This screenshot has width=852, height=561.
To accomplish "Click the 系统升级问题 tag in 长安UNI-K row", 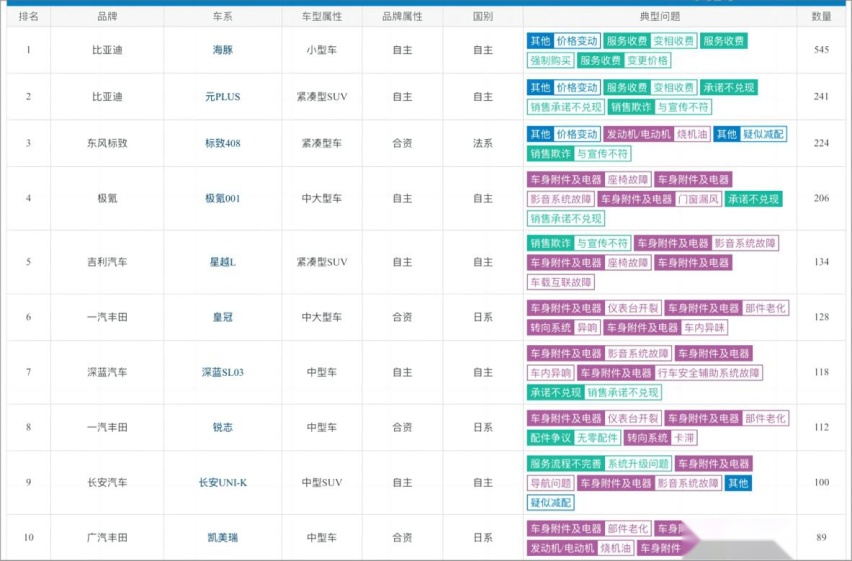I will 638,464.
